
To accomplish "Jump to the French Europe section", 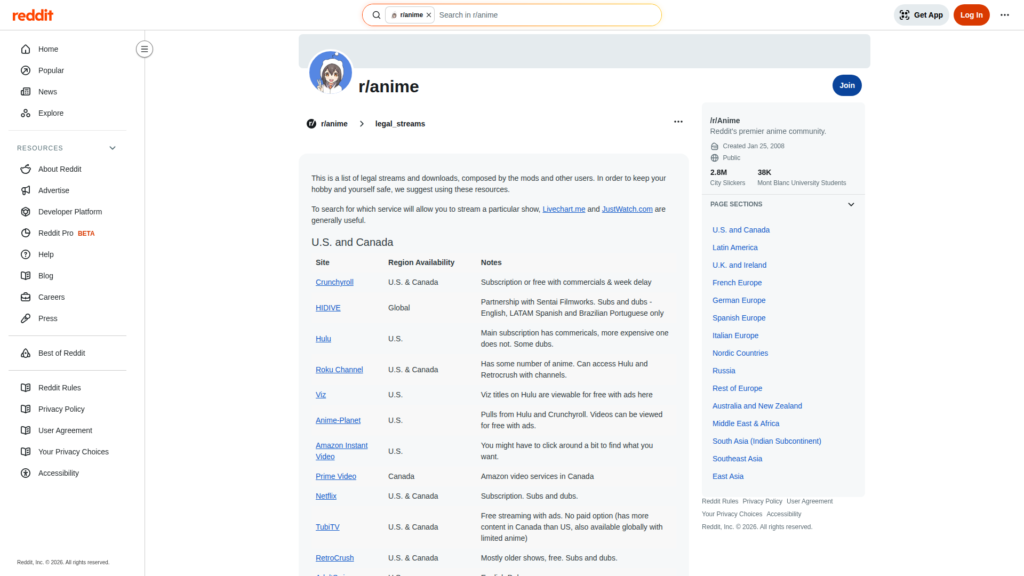I will pyautogui.click(x=736, y=283).
